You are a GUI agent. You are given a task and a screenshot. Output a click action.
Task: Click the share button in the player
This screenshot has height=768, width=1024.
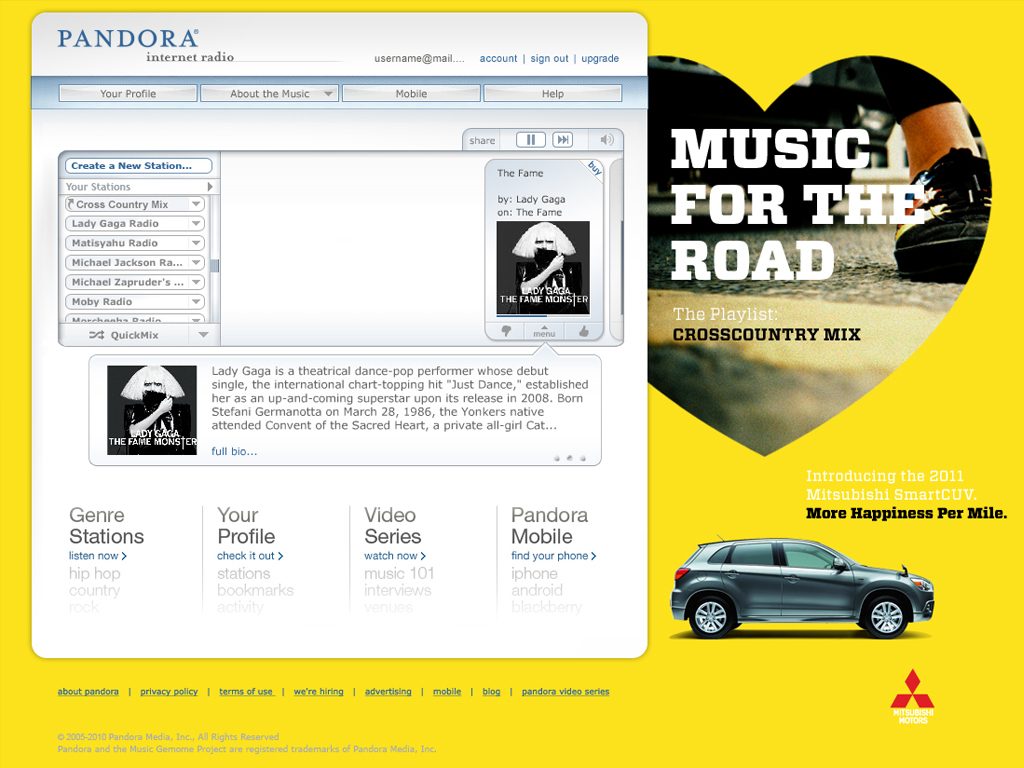[482, 140]
